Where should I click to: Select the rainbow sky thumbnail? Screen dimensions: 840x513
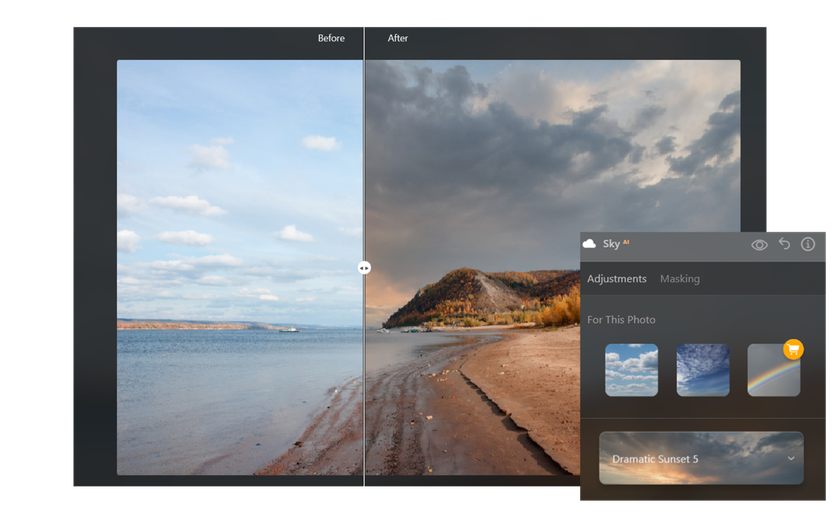(x=774, y=370)
